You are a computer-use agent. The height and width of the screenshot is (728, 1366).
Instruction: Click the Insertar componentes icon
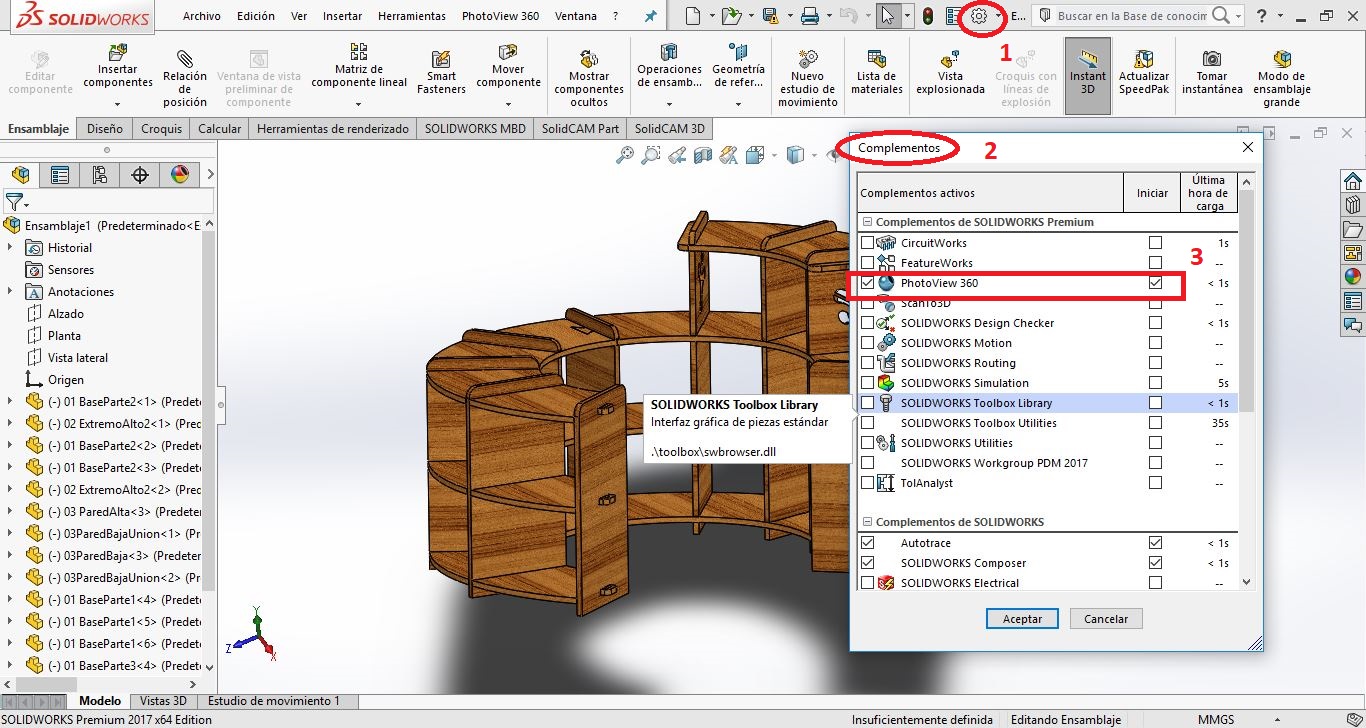[118, 53]
